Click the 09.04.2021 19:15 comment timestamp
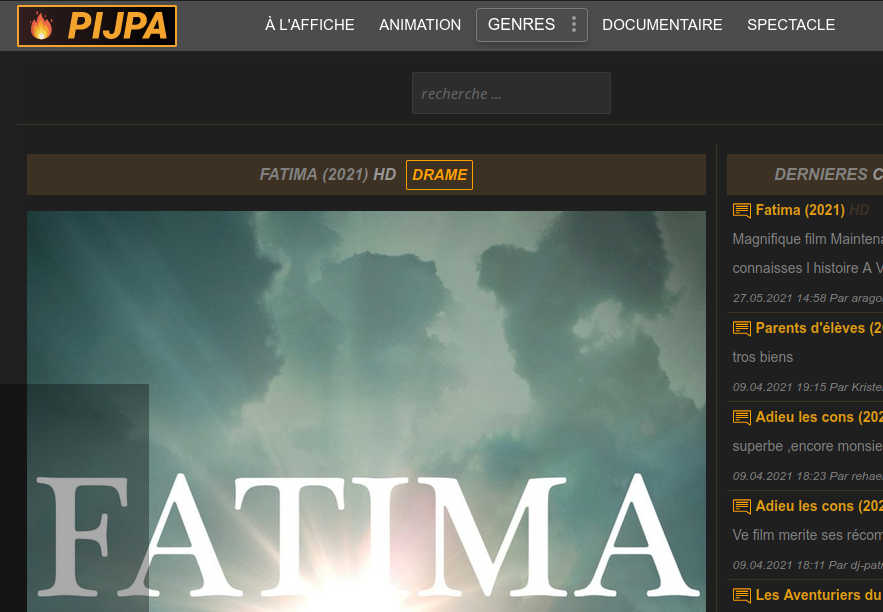Image resolution: width=883 pixels, height=612 pixels. 779,387
